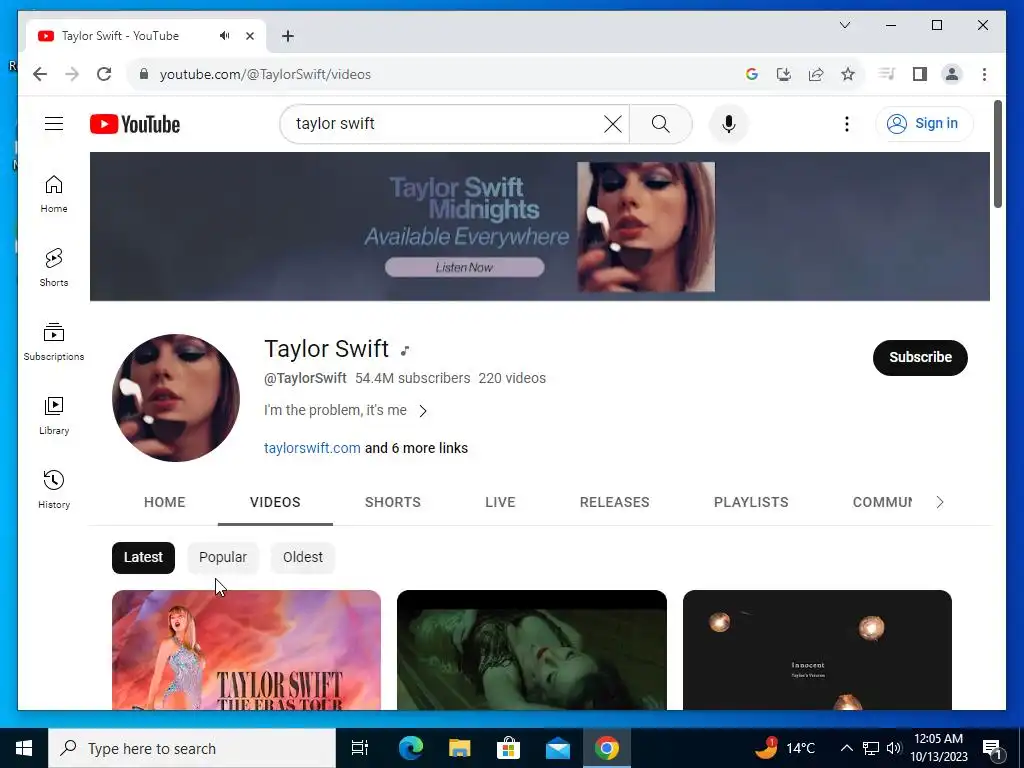Open tab search dropdown arrow
The image size is (1024, 768).
[x=844, y=25]
